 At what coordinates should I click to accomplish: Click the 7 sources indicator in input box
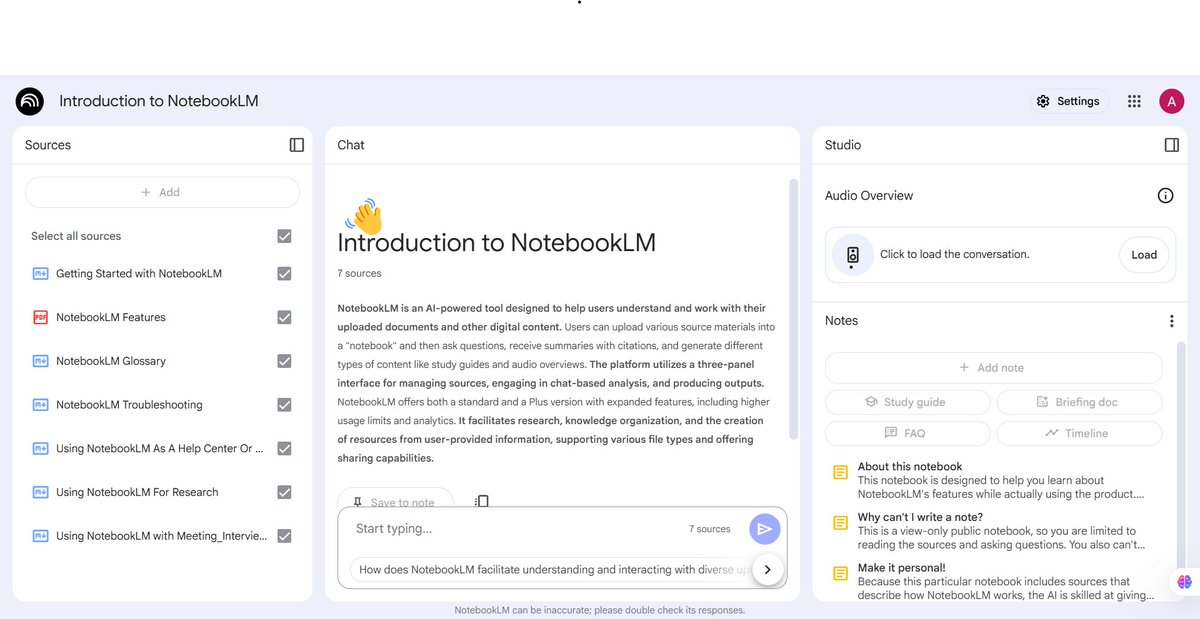710,529
